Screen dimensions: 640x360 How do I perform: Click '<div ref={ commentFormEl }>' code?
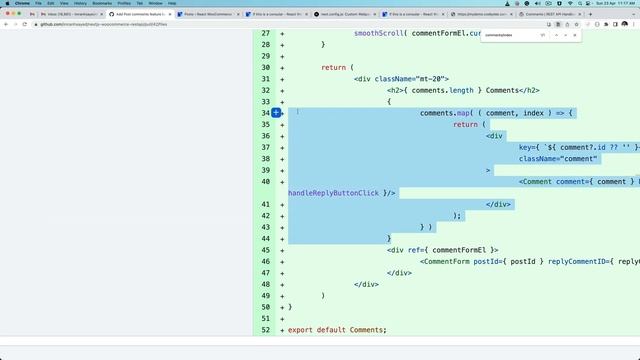(443, 250)
